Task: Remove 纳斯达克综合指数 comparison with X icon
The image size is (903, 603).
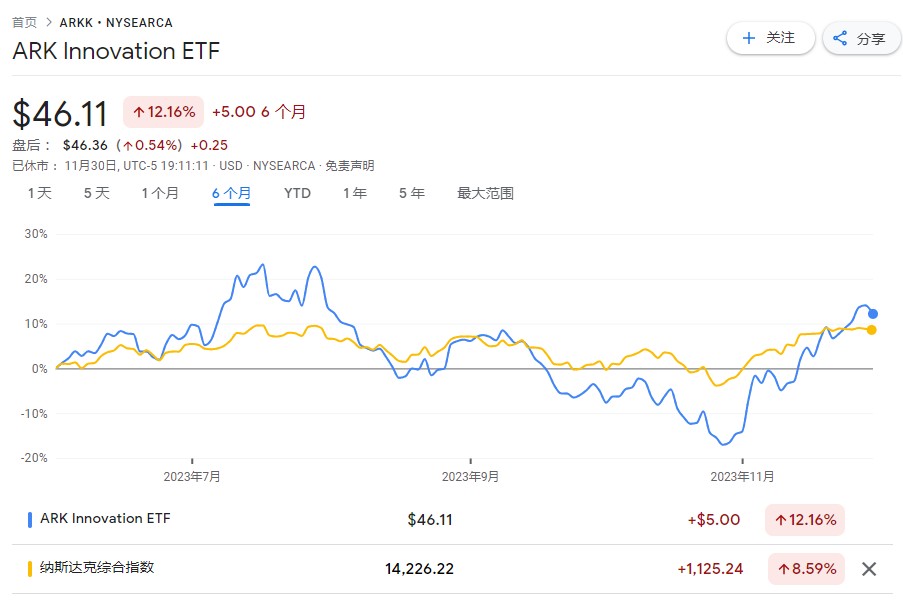Action: coord(869,569)
